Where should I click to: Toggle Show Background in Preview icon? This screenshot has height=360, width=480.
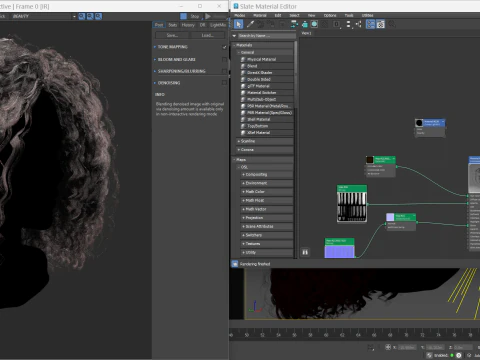[314, 24]
